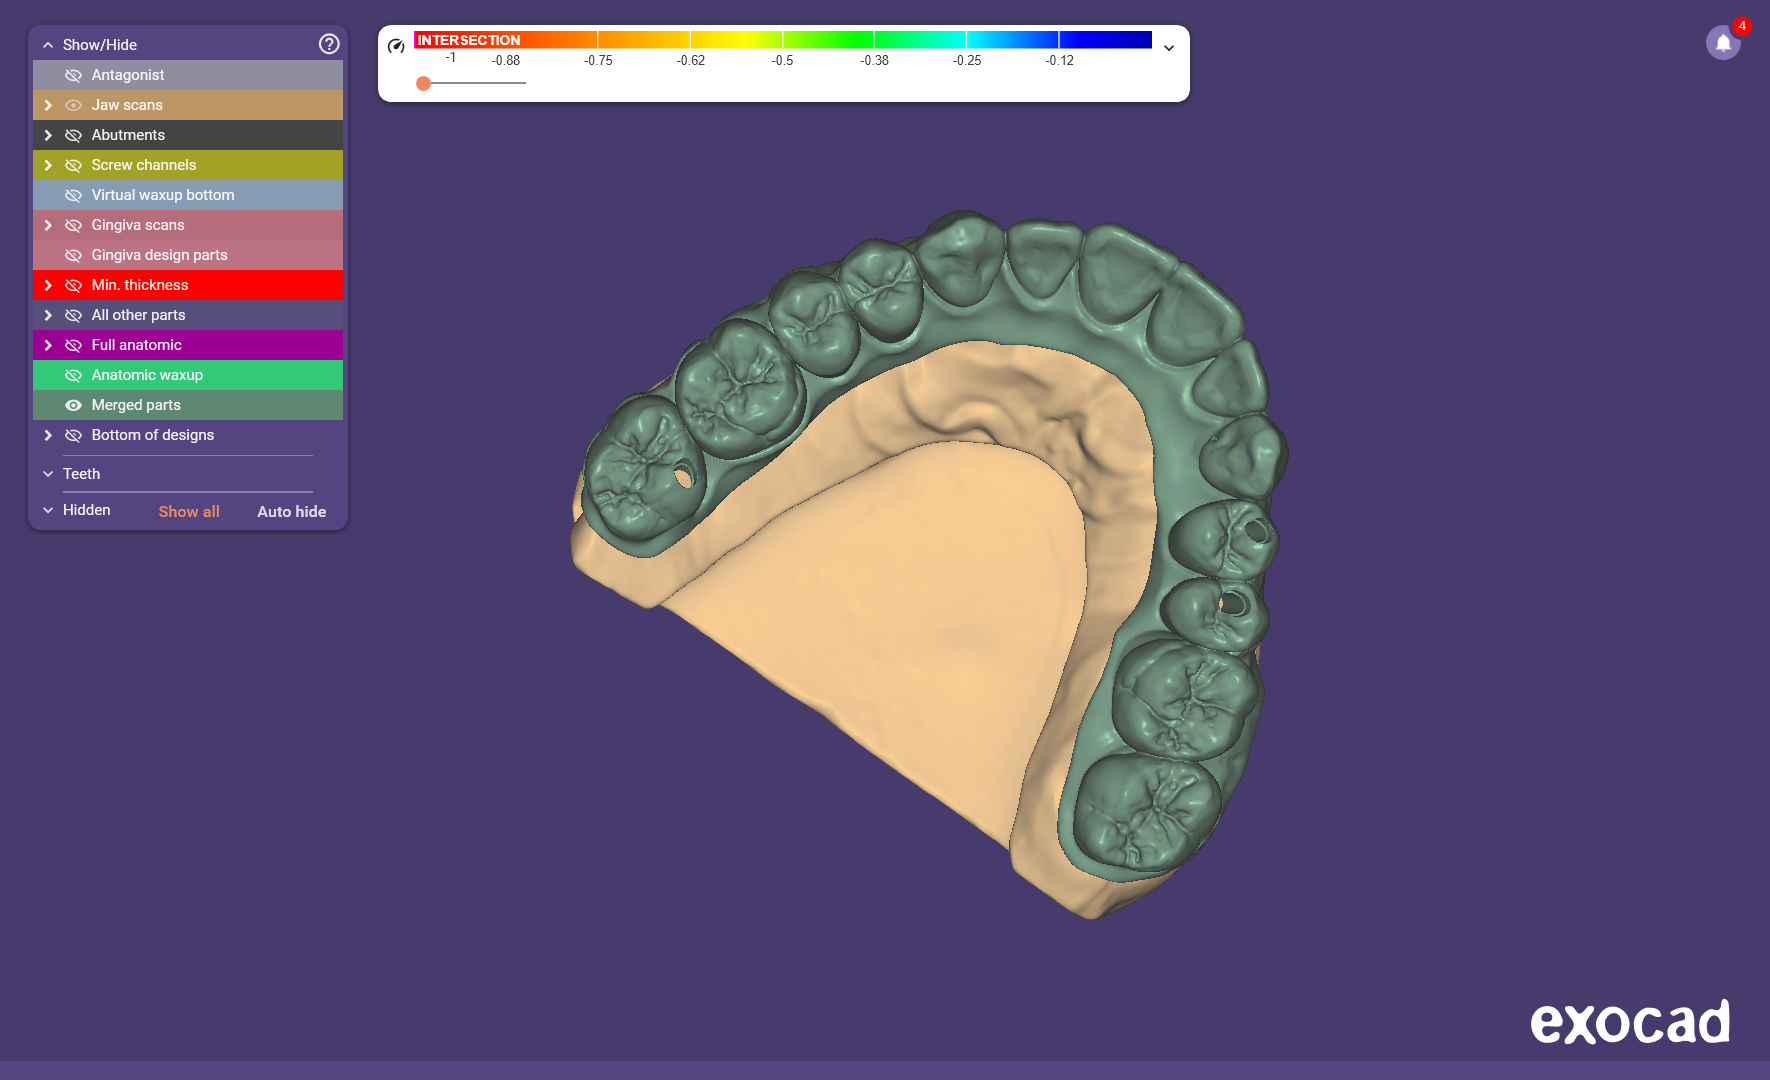Toggle Gingiva design parts eye icon

73,255
